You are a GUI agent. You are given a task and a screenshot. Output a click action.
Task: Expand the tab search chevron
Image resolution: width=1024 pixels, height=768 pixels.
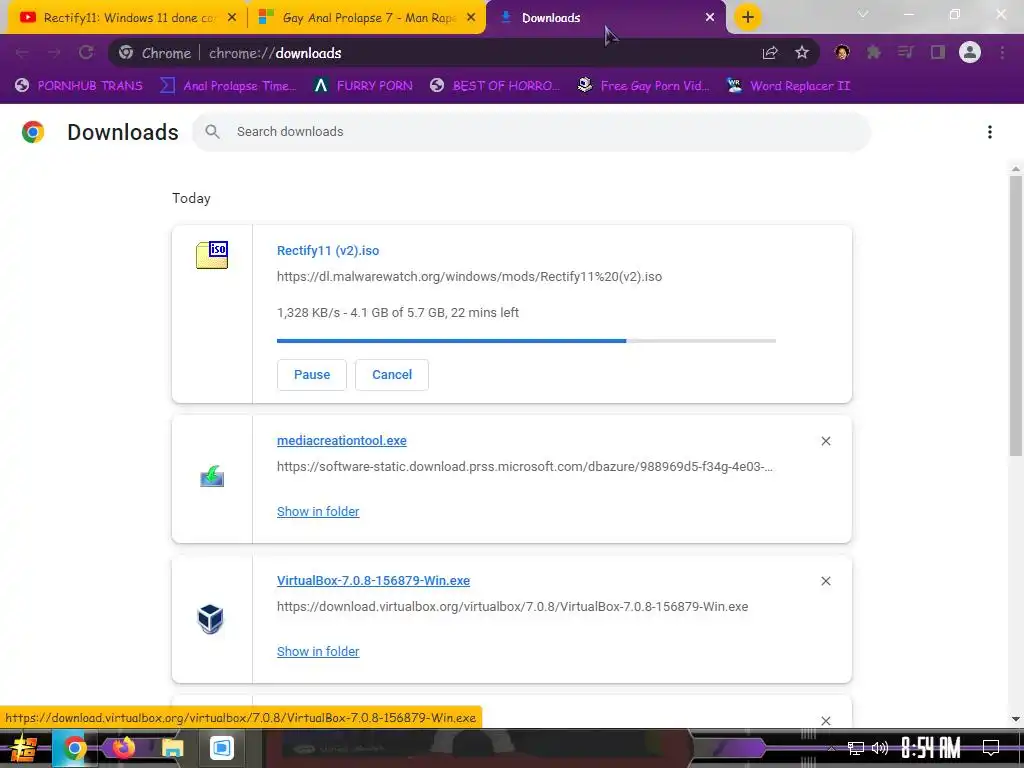click(x=863, y=14)
